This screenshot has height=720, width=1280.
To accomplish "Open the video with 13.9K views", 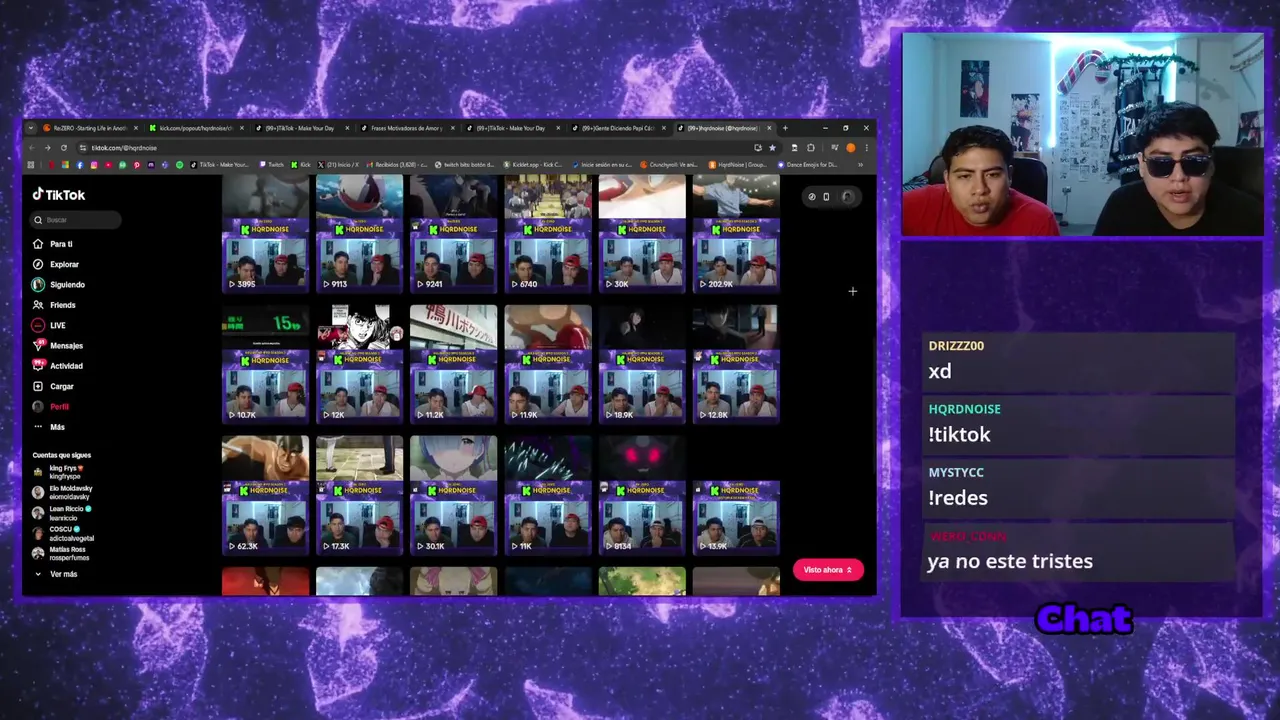I will pos(736,495).
